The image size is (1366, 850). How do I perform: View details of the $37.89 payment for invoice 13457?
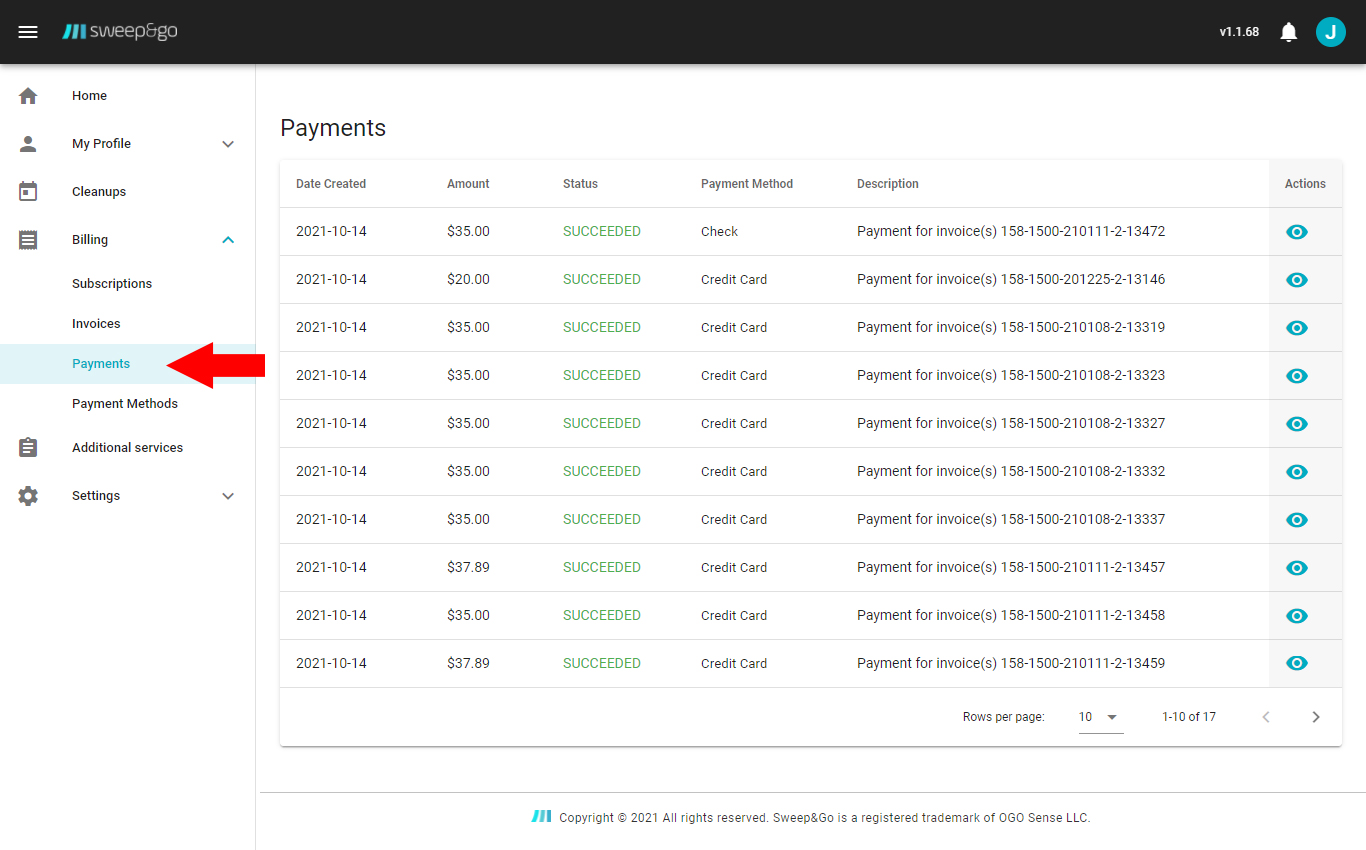click(1296, 567)
